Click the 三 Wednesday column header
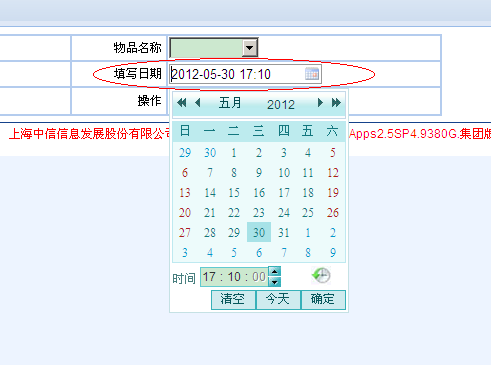This screenshot has height=365, width=491. 259,131
